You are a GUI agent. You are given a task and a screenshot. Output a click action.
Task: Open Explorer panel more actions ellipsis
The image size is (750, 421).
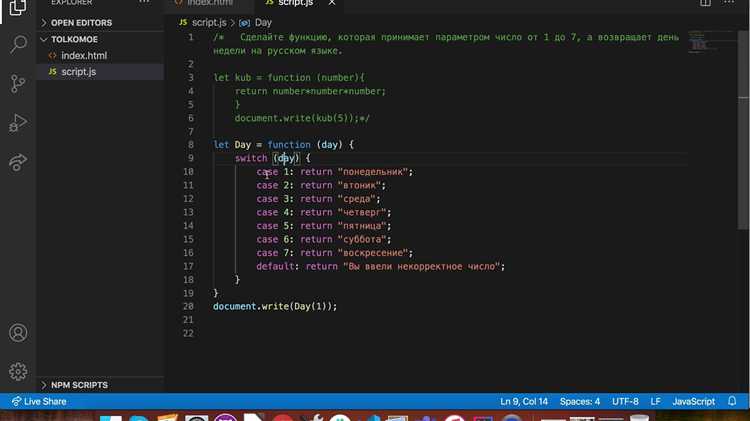click(x=144, y=2)
